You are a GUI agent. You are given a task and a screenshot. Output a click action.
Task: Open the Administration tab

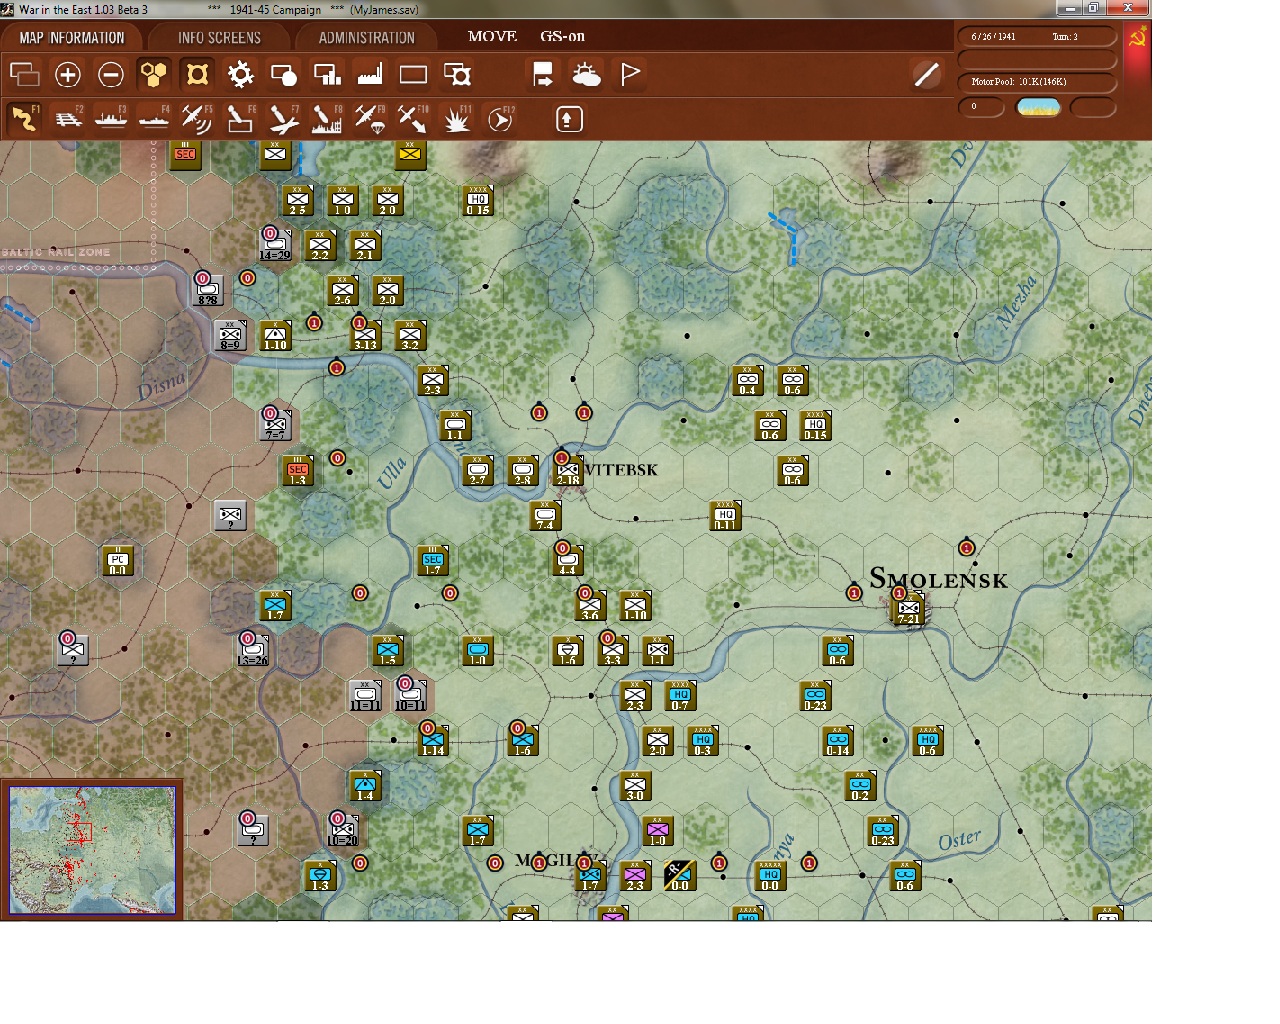[366, 38]
